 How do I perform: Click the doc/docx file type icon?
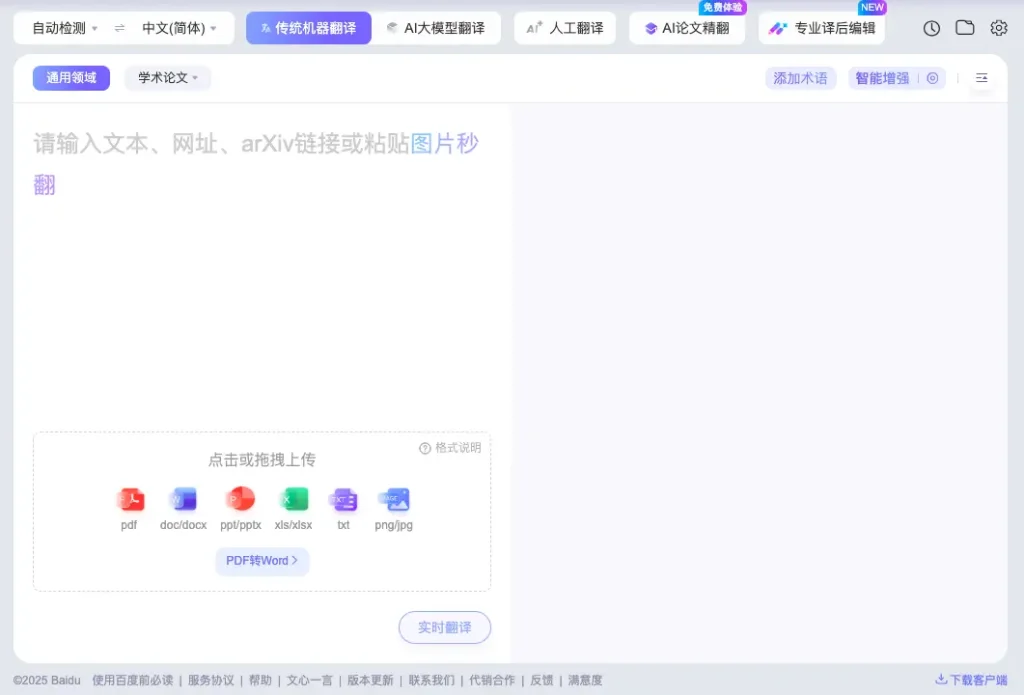184,500
